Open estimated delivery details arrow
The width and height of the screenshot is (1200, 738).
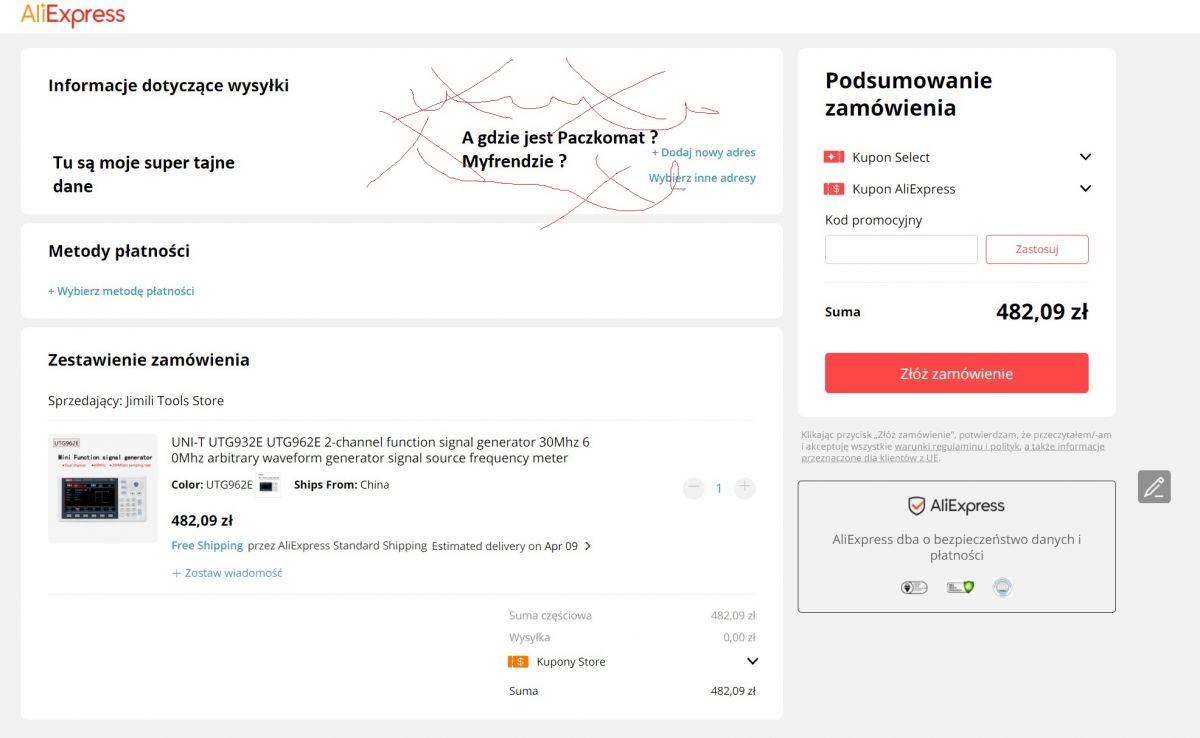[x=588, y=546]
